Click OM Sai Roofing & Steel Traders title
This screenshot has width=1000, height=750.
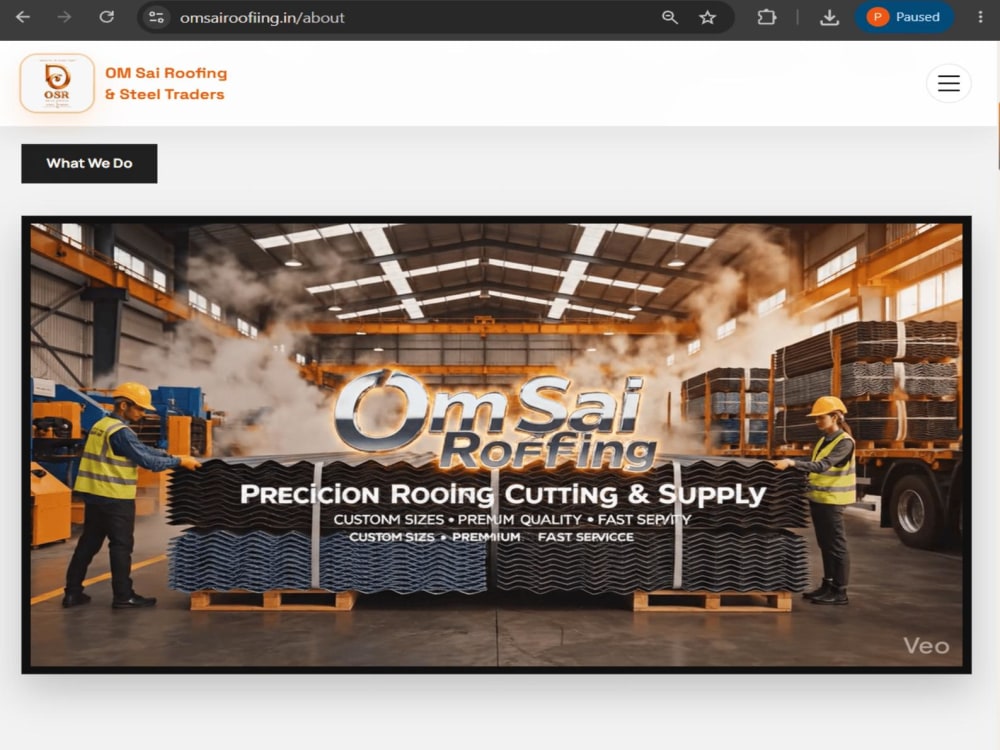(166, 84)
